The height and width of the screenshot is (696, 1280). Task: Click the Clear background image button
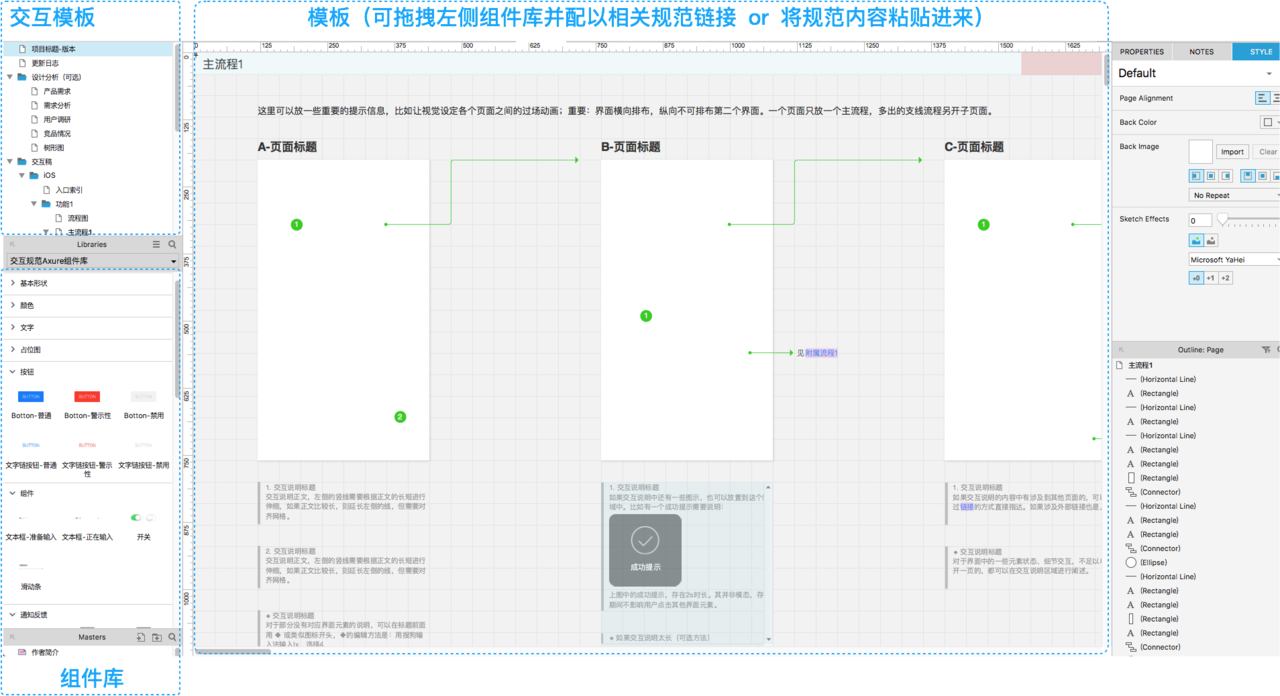click(1267, 152)
